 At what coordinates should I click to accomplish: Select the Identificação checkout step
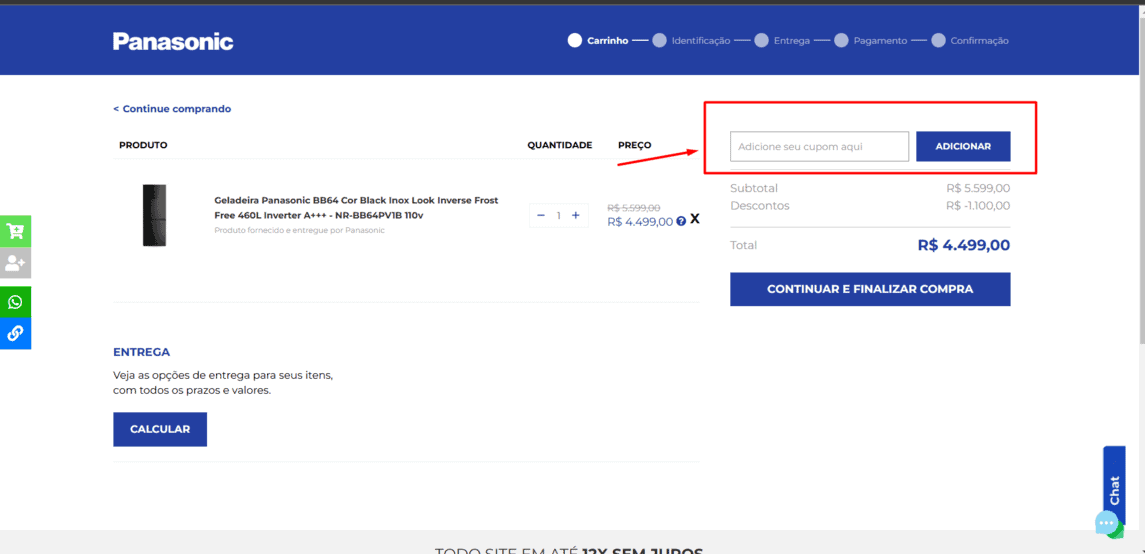pyautogui.click(x=692, y=41)
